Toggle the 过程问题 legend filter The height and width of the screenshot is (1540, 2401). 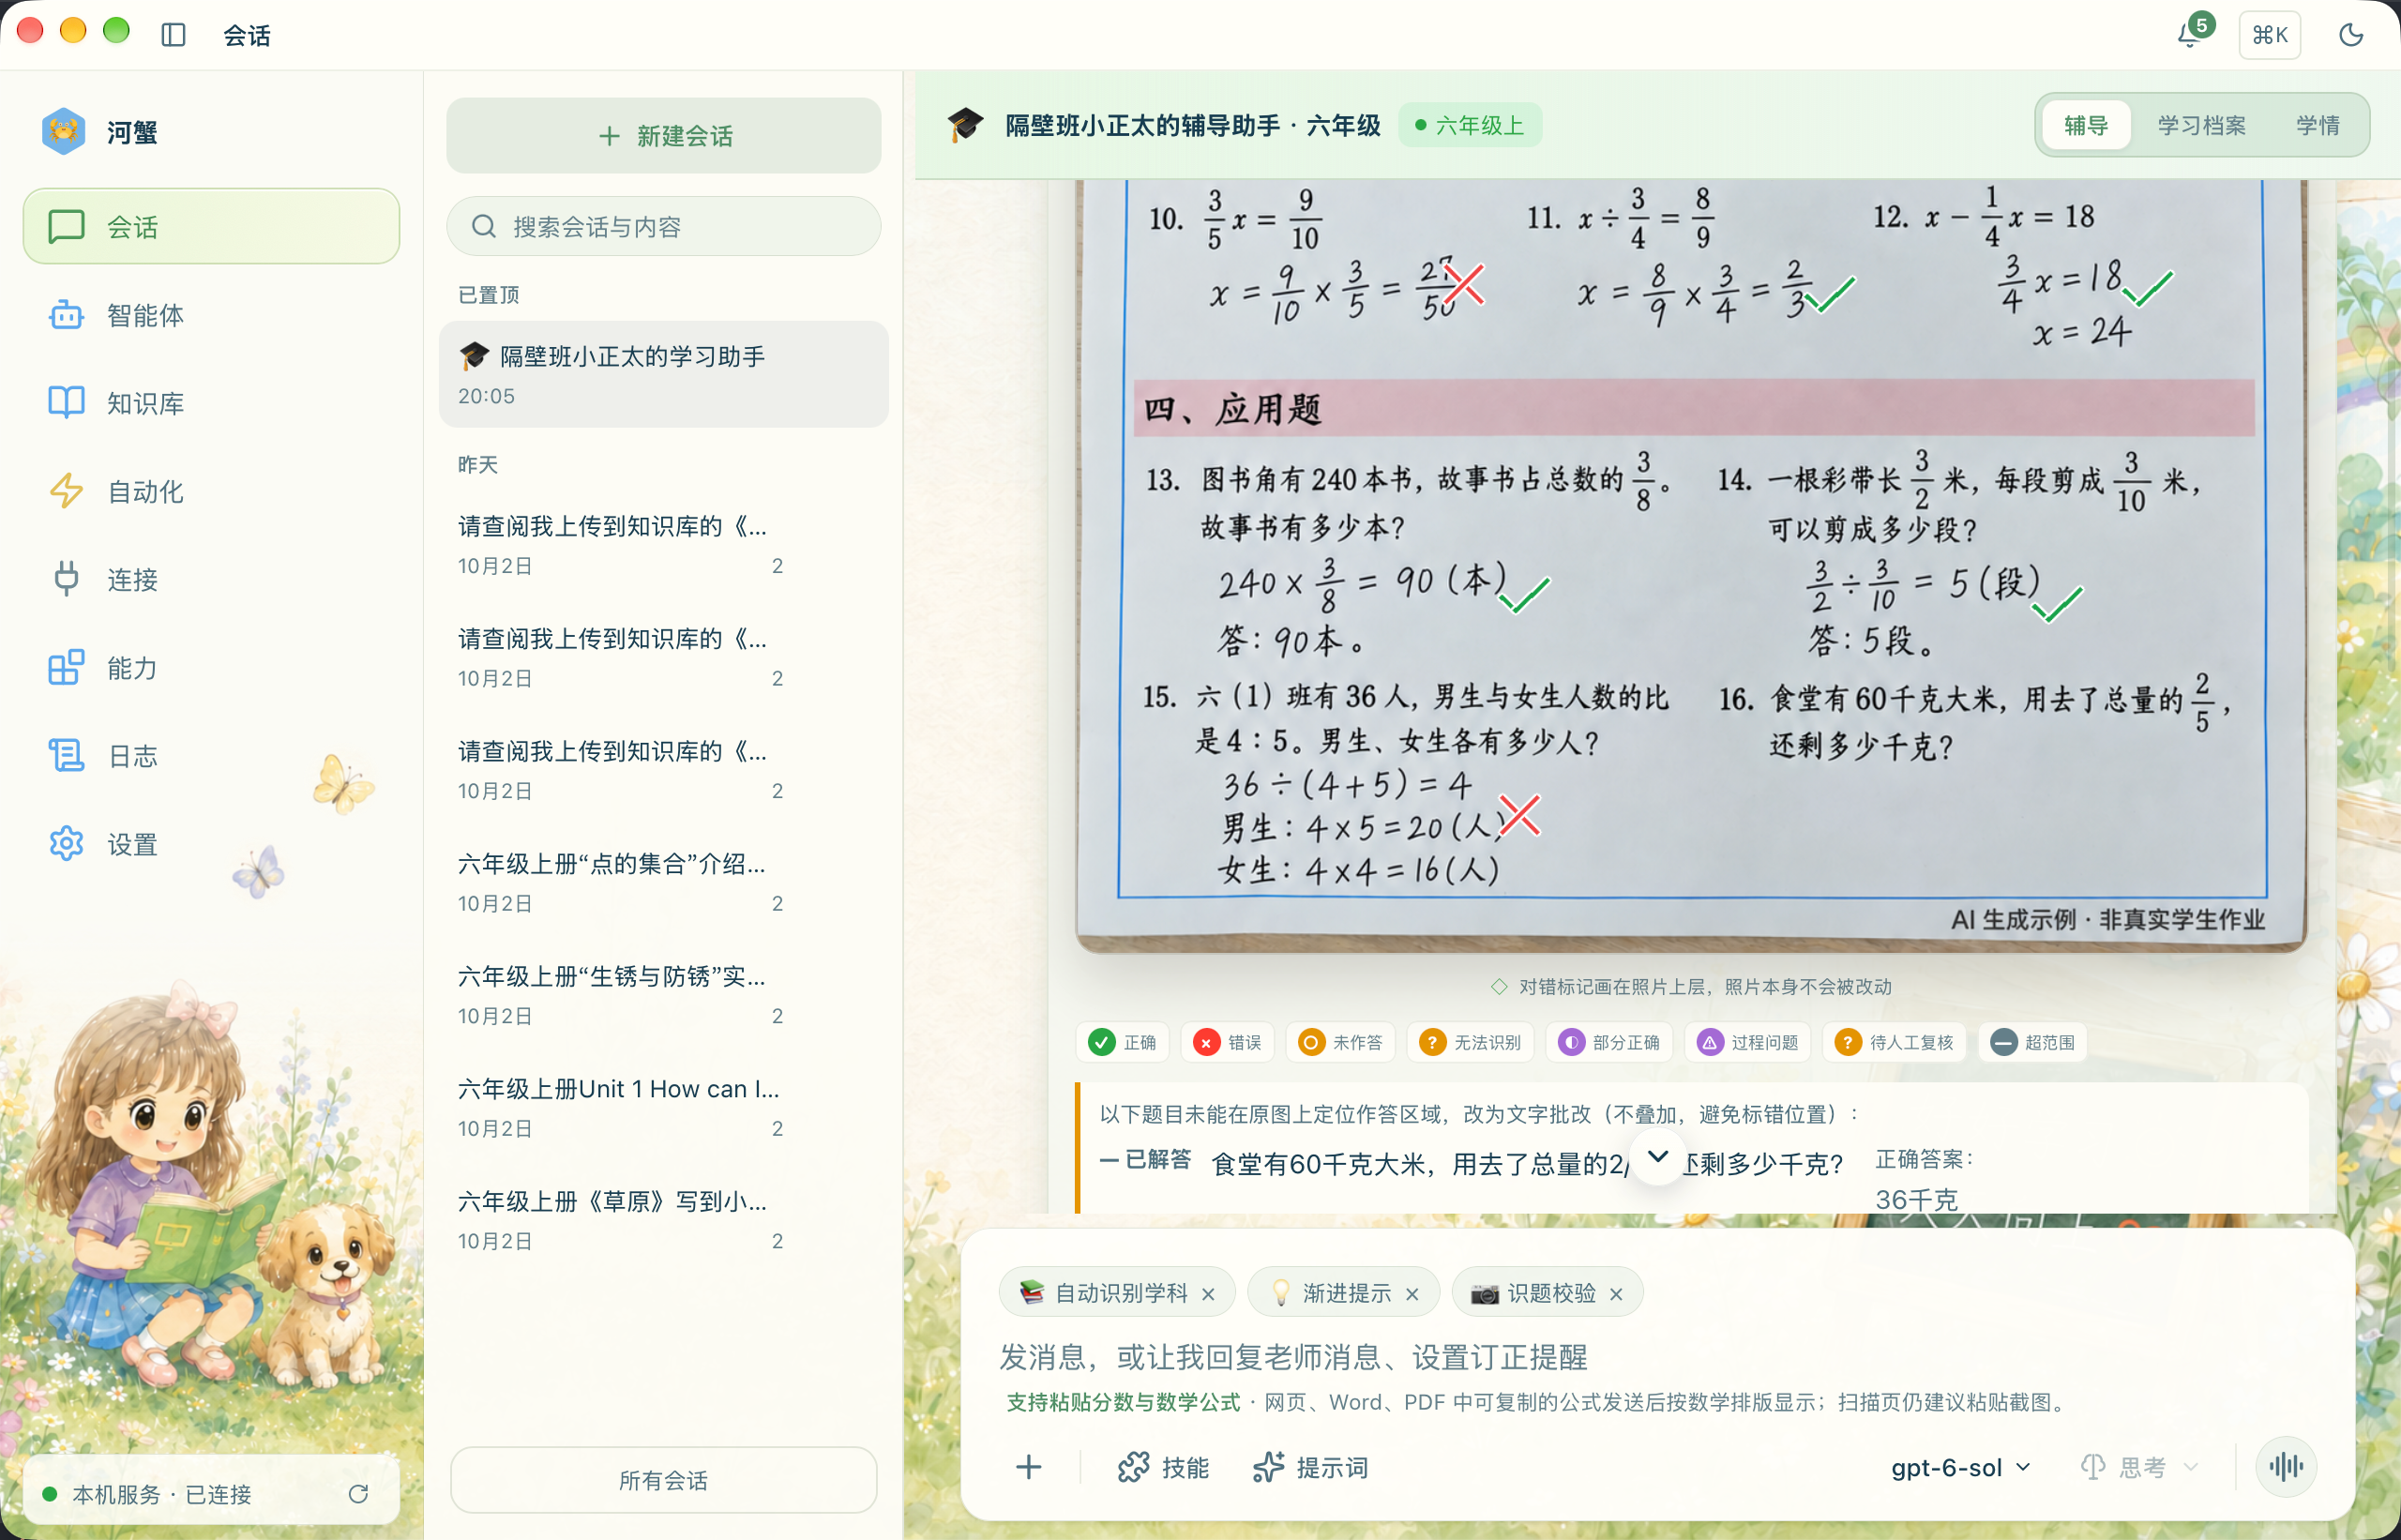pyautogui.click(x=1748, y=1042)
